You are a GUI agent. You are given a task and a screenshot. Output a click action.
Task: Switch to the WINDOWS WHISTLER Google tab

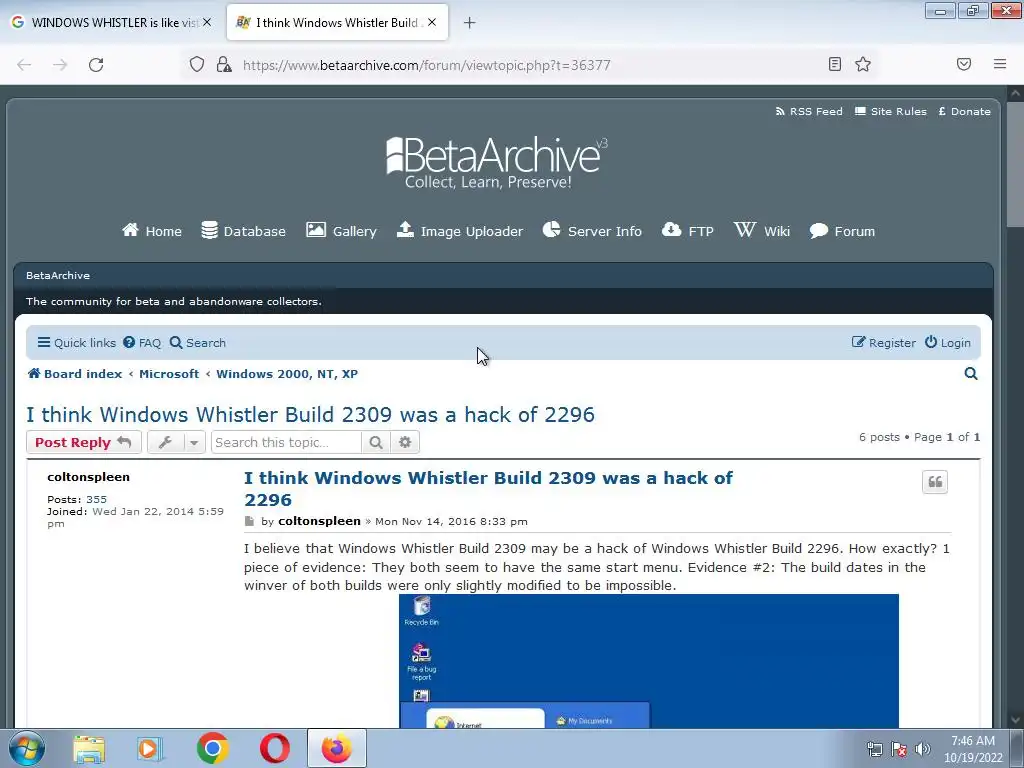tap(111, 22)
